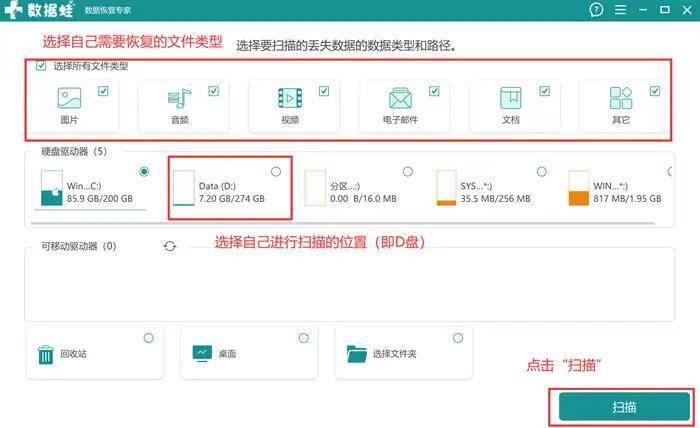This screenshot has height=428, width=700.
Task: Select the 桌面 radio button
Action: 304,338
